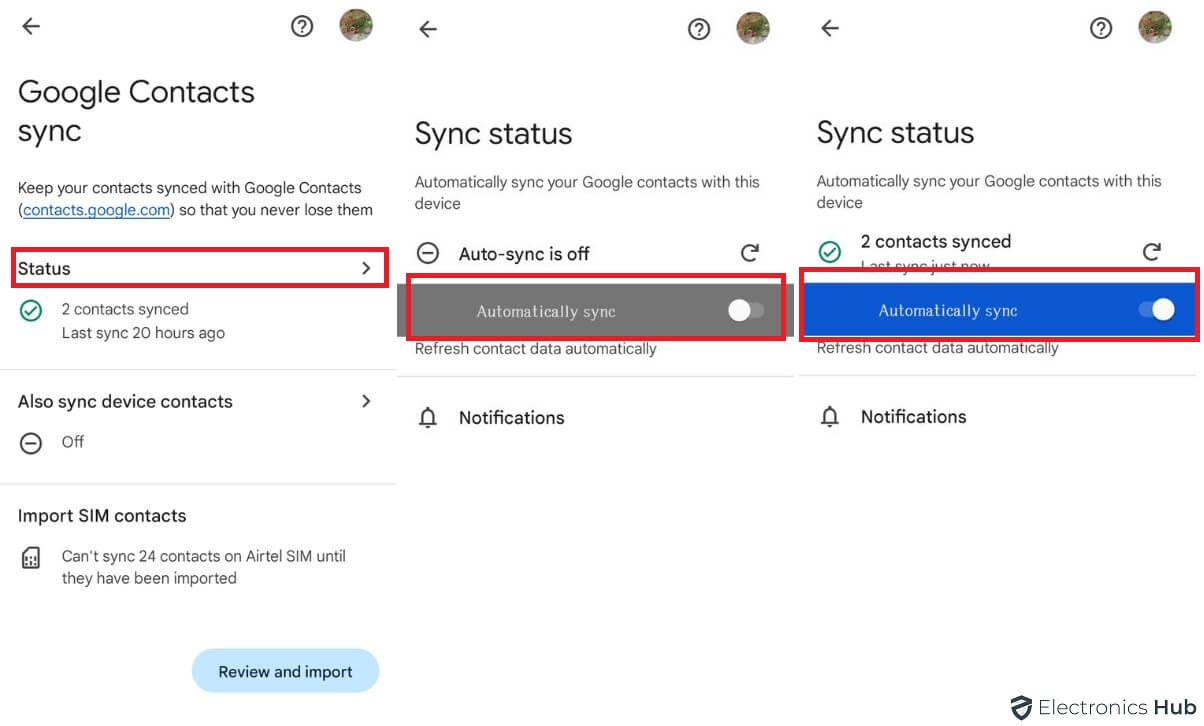The image size is (1204, 726).
Task: Tap the profile avatar above Google Contacts sync
Action: pyautogui.click(x=356, y=26)
